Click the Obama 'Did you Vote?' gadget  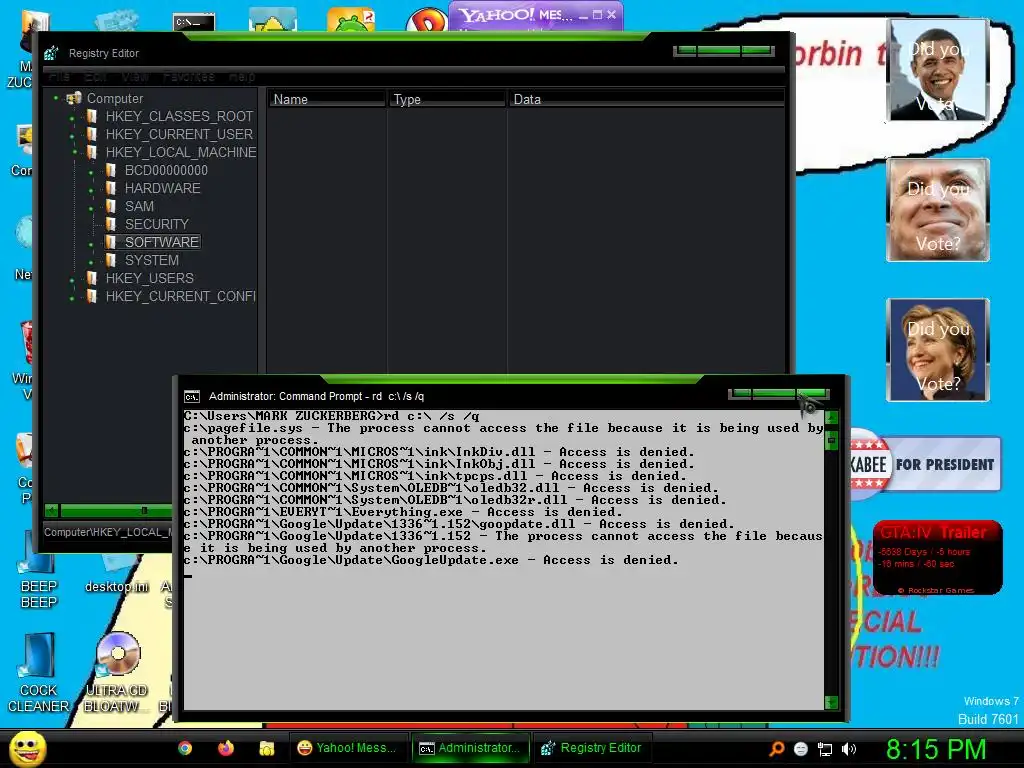[938, 69]
